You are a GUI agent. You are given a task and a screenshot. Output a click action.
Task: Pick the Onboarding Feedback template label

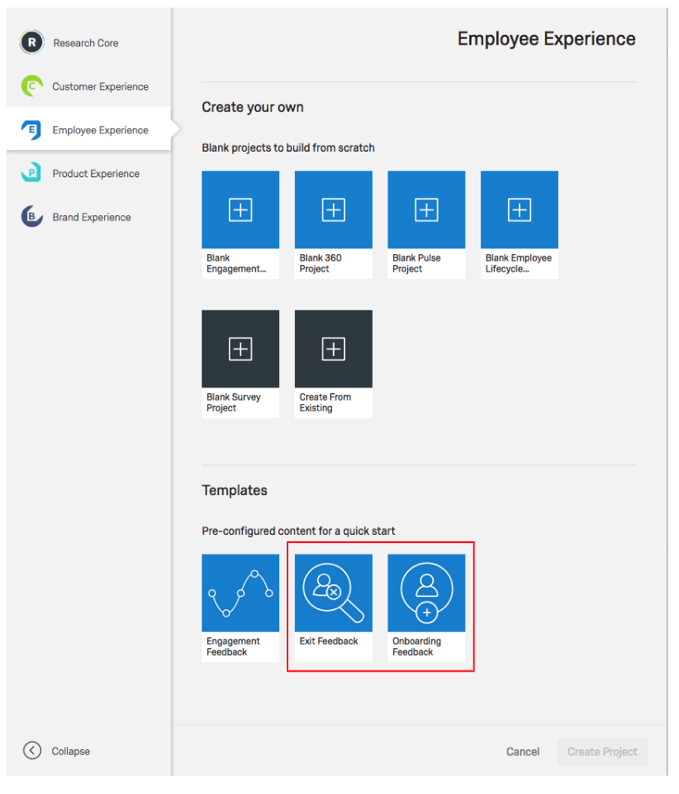point(417,647)
